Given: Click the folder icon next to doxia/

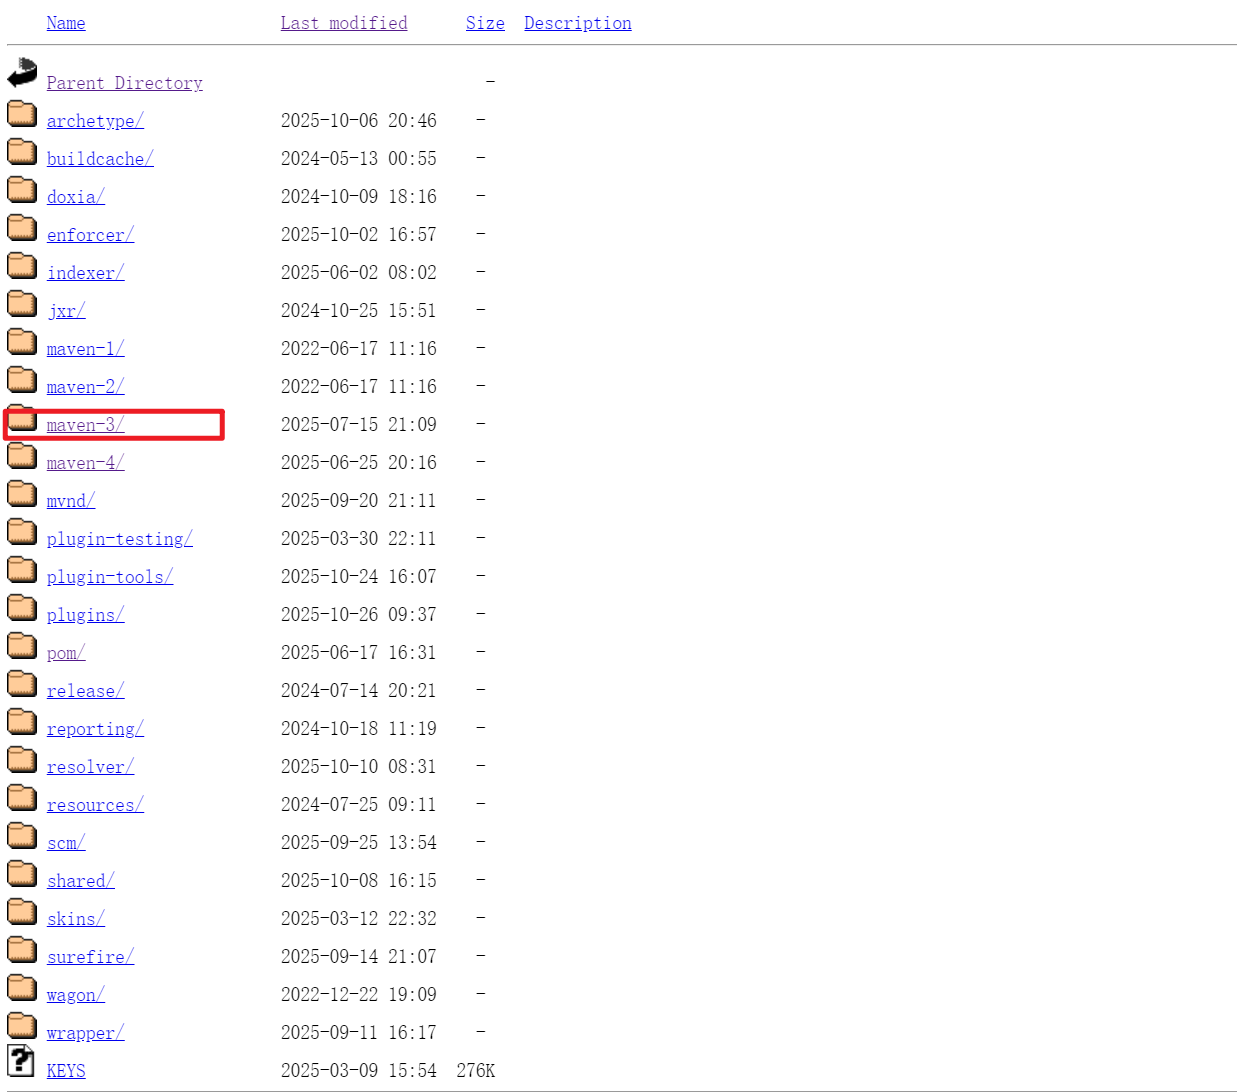Looking at the screenshot, I should point(22,189).
